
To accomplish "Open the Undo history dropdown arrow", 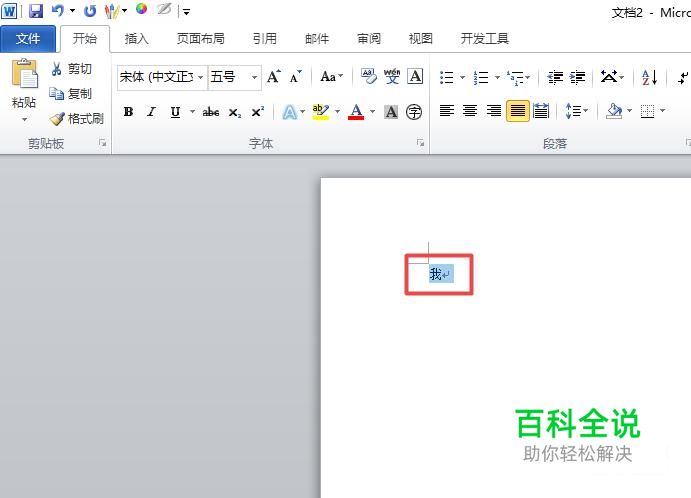I will pyautogui.click(x=72, y=11).
